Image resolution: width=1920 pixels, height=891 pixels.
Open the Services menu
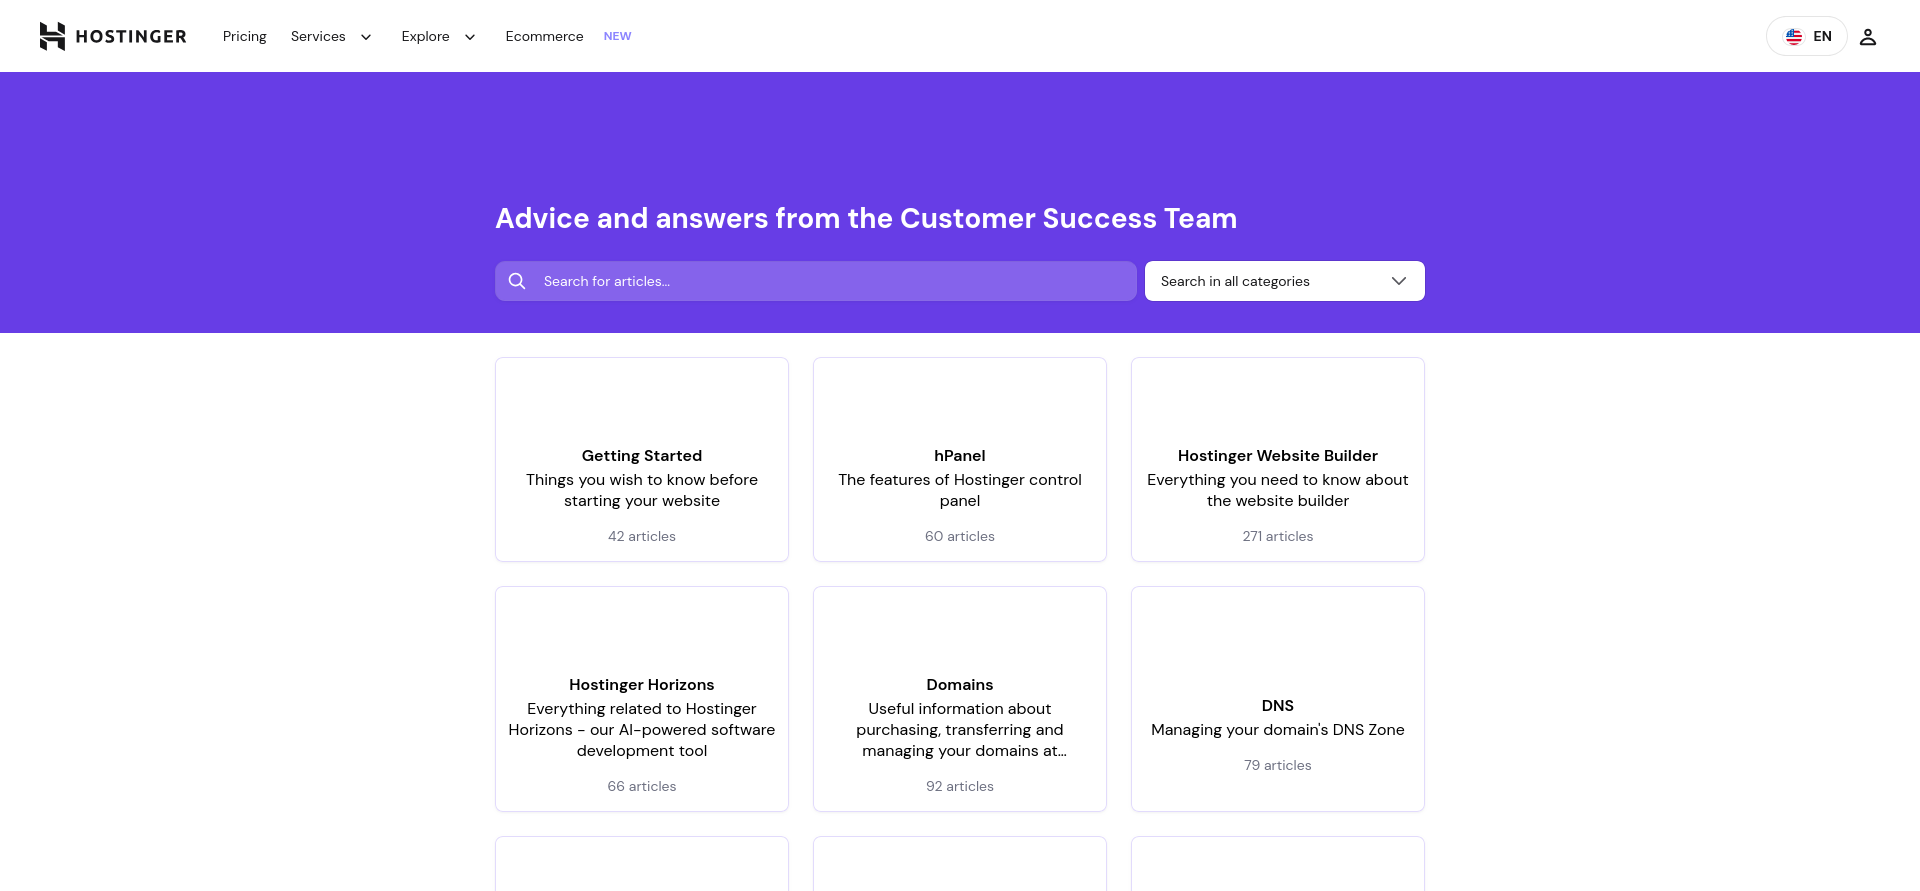pyautogui.click(x=318, y=36)
